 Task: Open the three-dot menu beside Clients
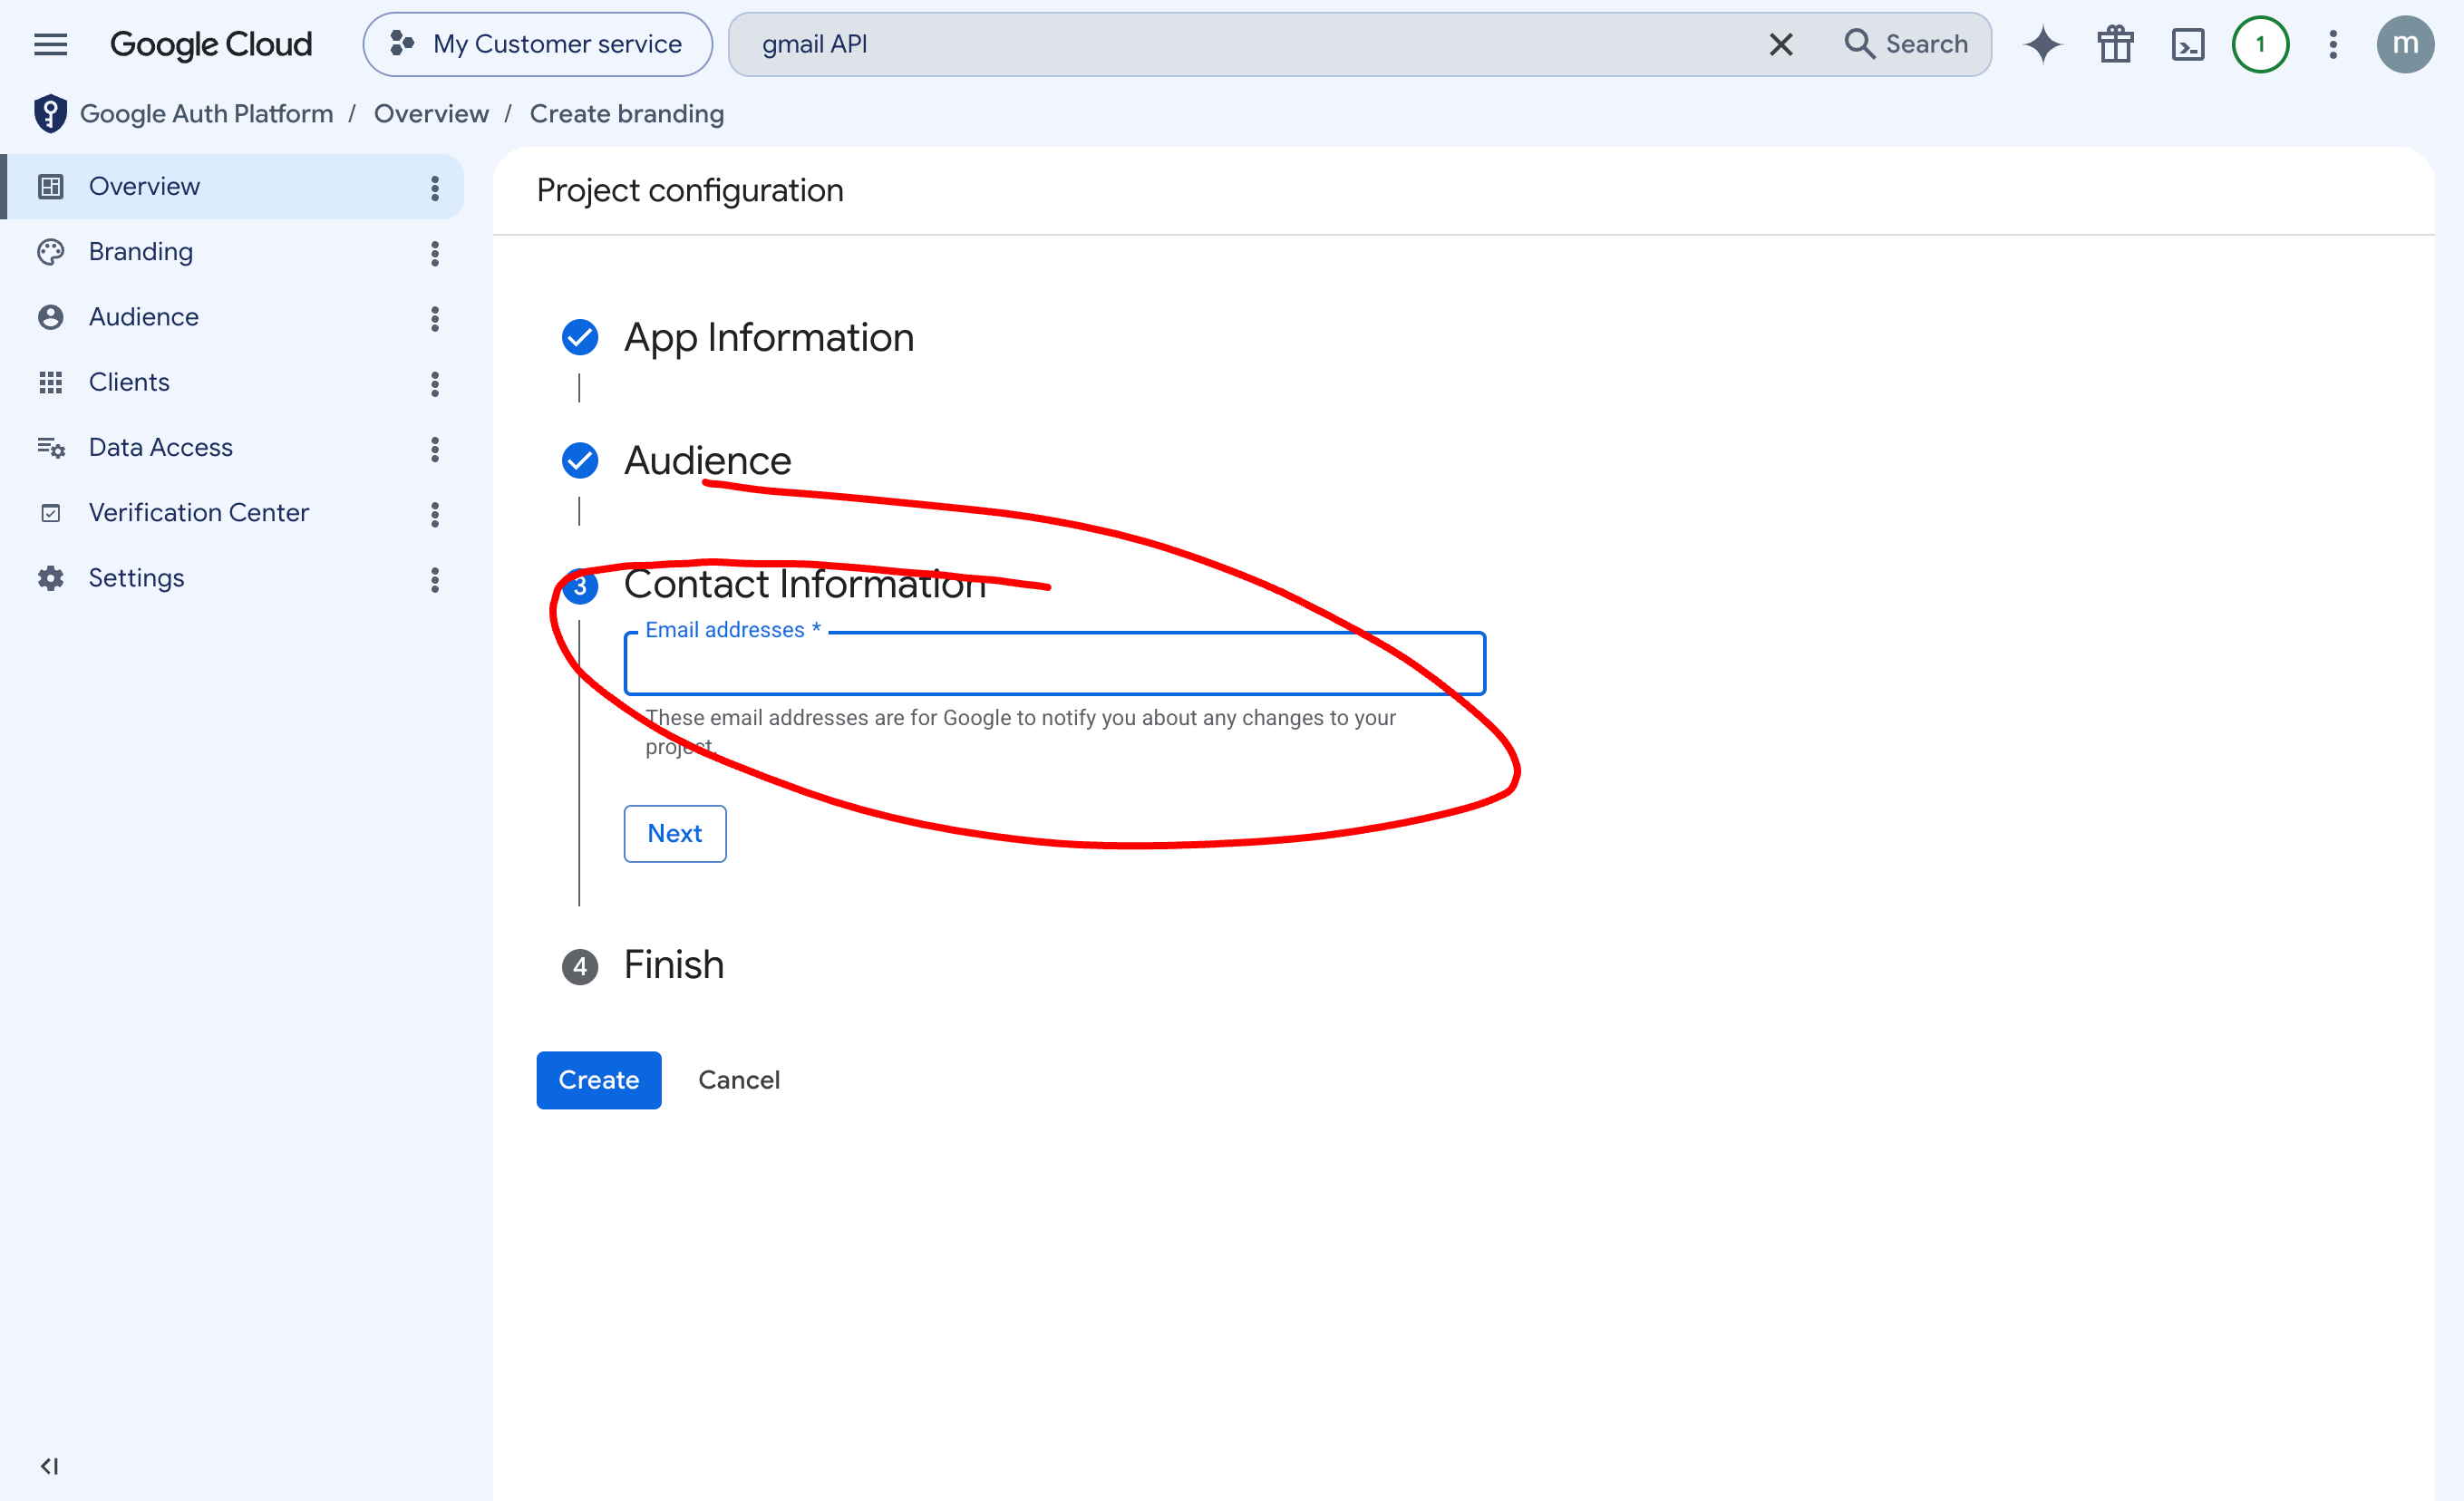coord(435,384)
